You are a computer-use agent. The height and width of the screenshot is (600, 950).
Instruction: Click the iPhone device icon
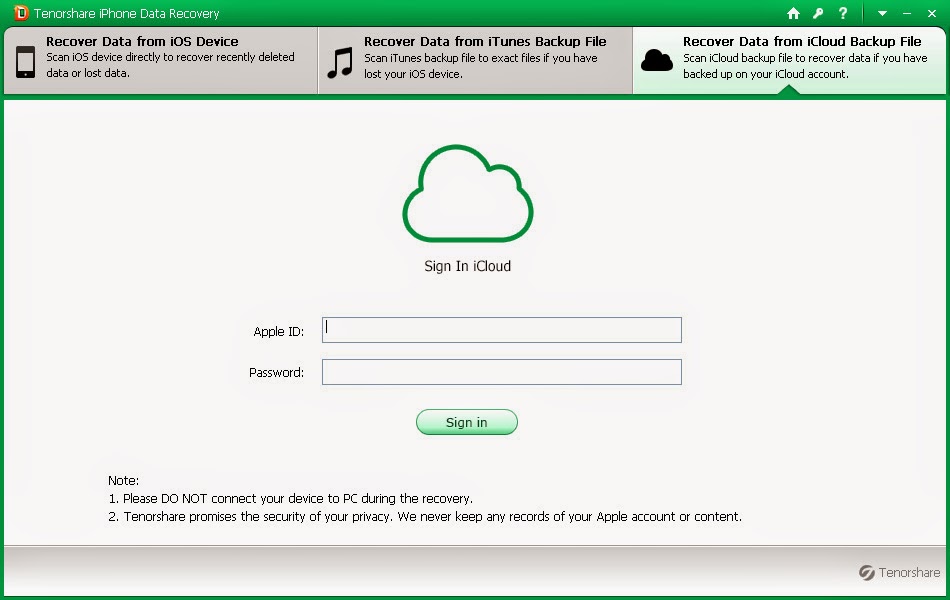coord(25,62)
